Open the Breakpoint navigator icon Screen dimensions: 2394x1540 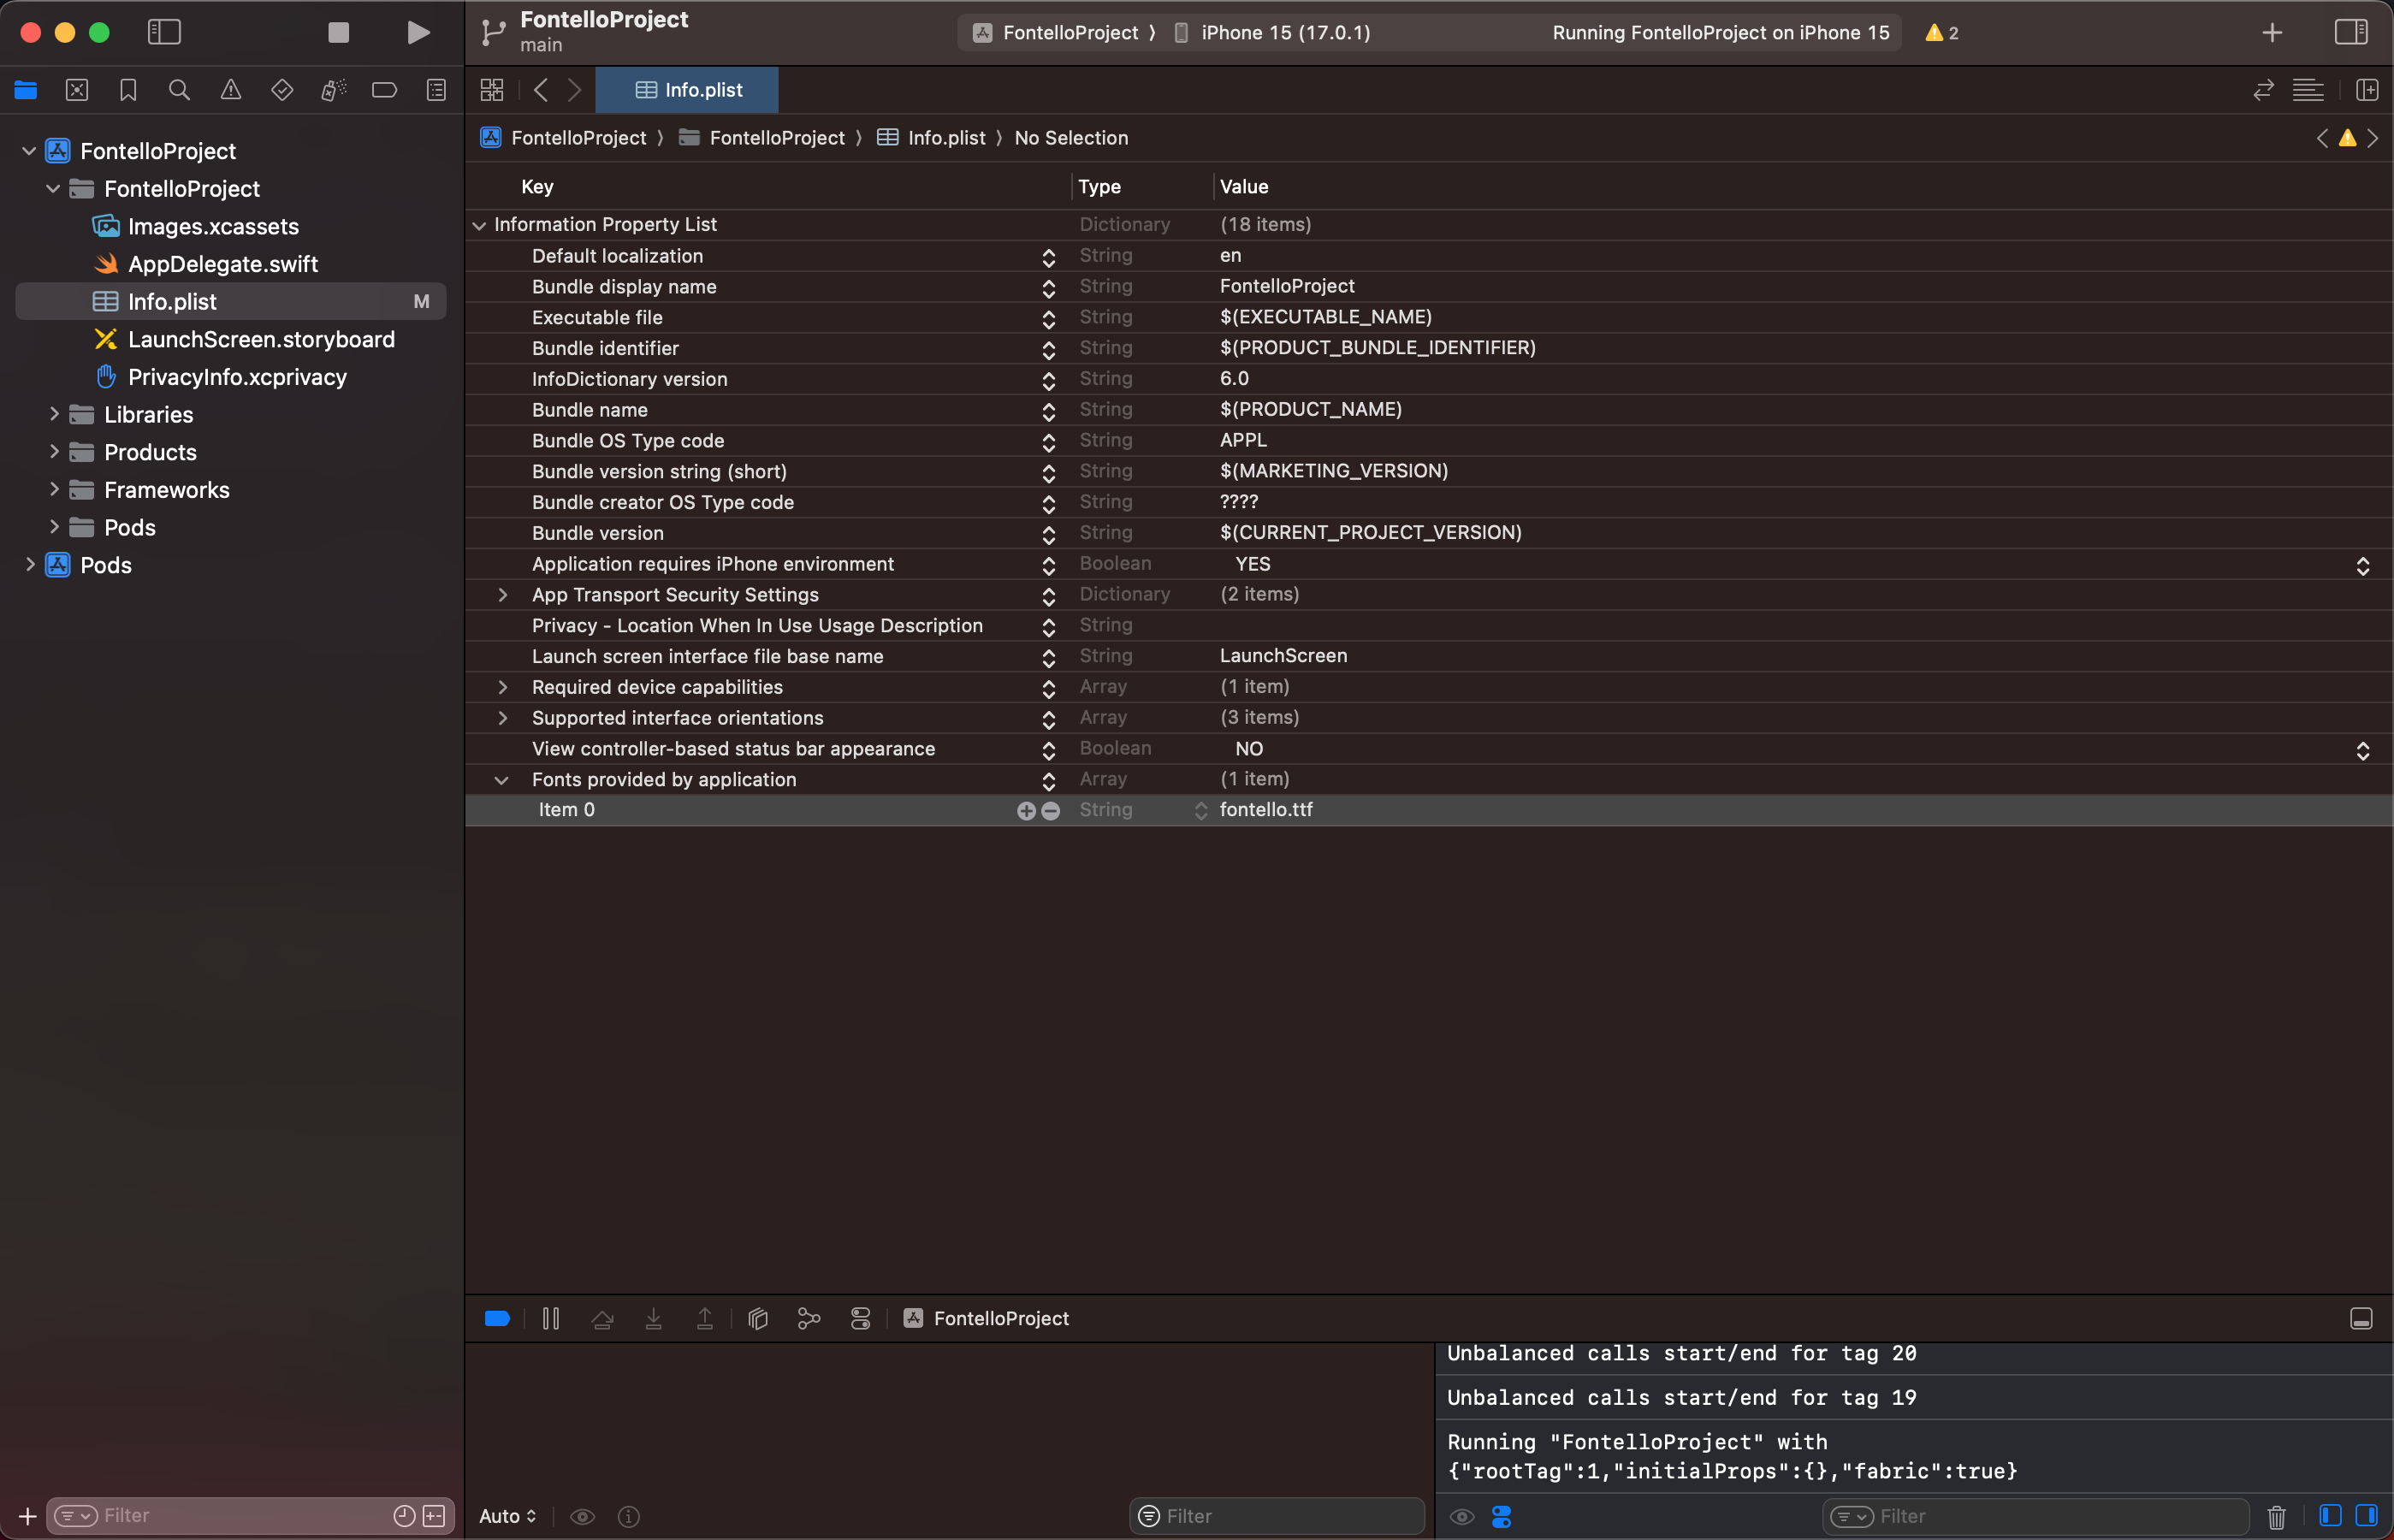[x=385, y=90]
